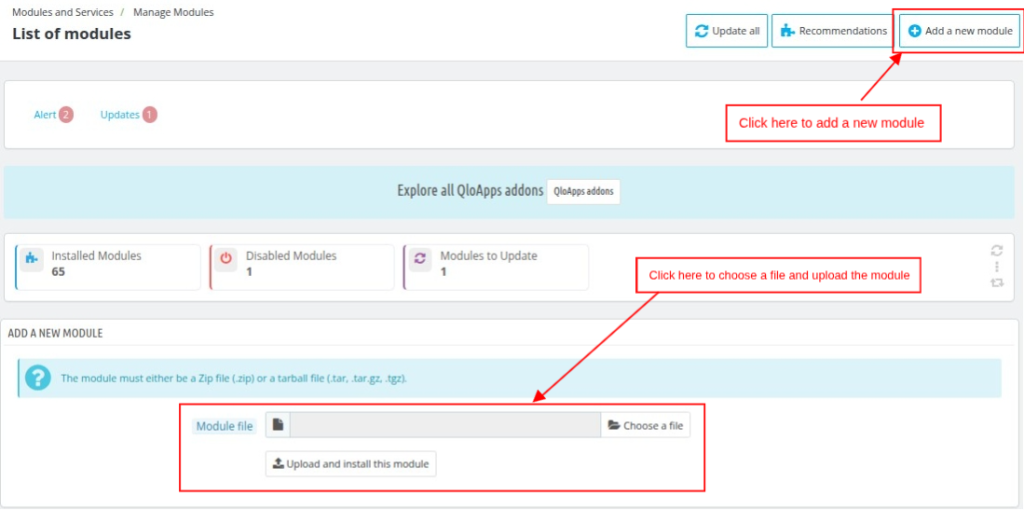The width and height of the screenshot is (1024, 510).
Task: Click Upload and install this module
Action: pyautogui.click(x=351, y=464)
